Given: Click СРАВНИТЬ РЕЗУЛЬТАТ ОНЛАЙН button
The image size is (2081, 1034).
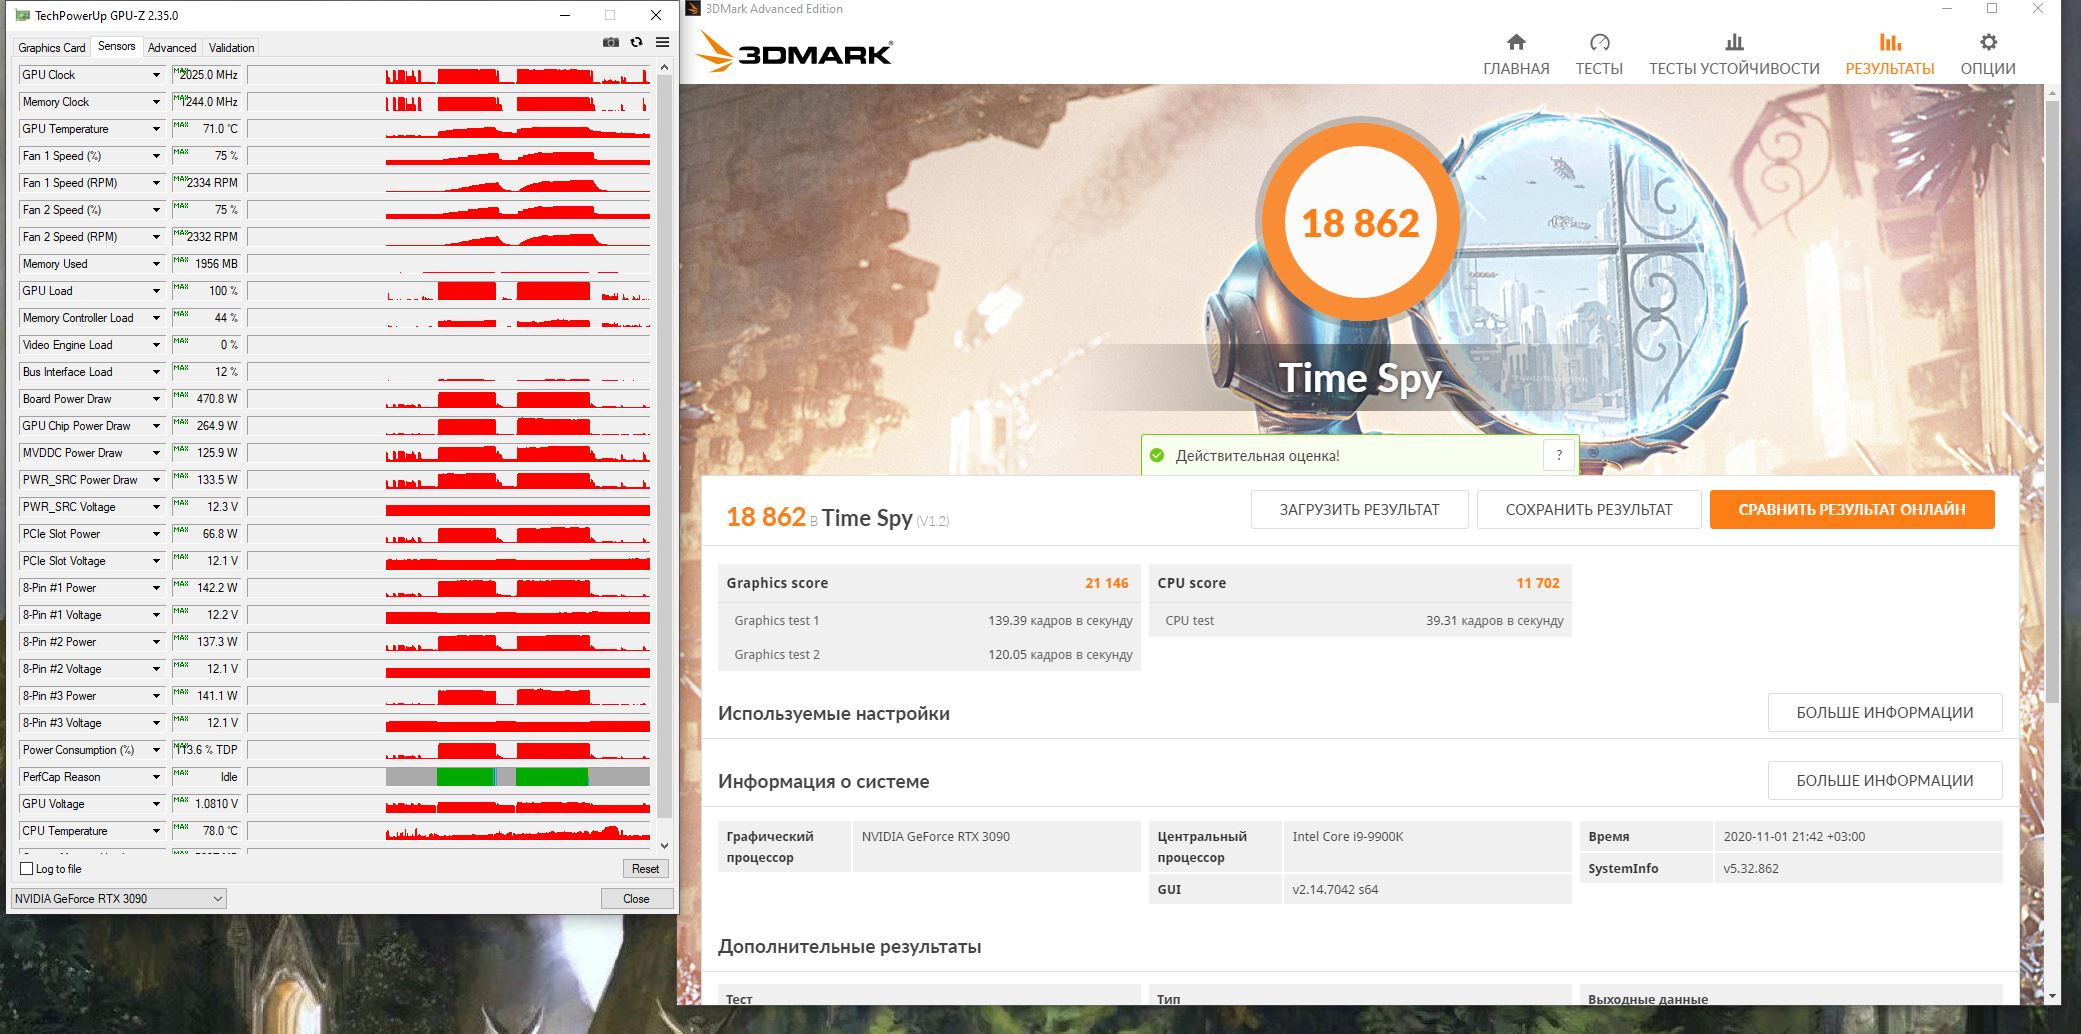Looking at the screenshot, I should click(1852, 510).
